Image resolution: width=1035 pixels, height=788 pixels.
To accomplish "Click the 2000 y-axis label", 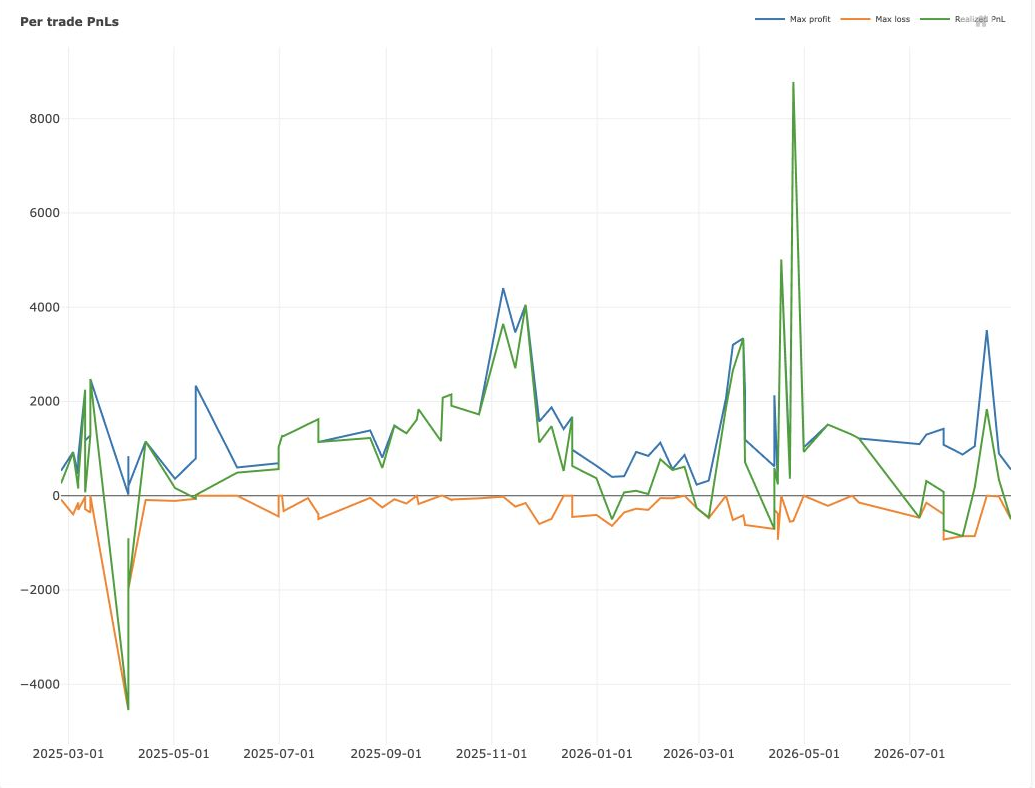I will [44, 401].
